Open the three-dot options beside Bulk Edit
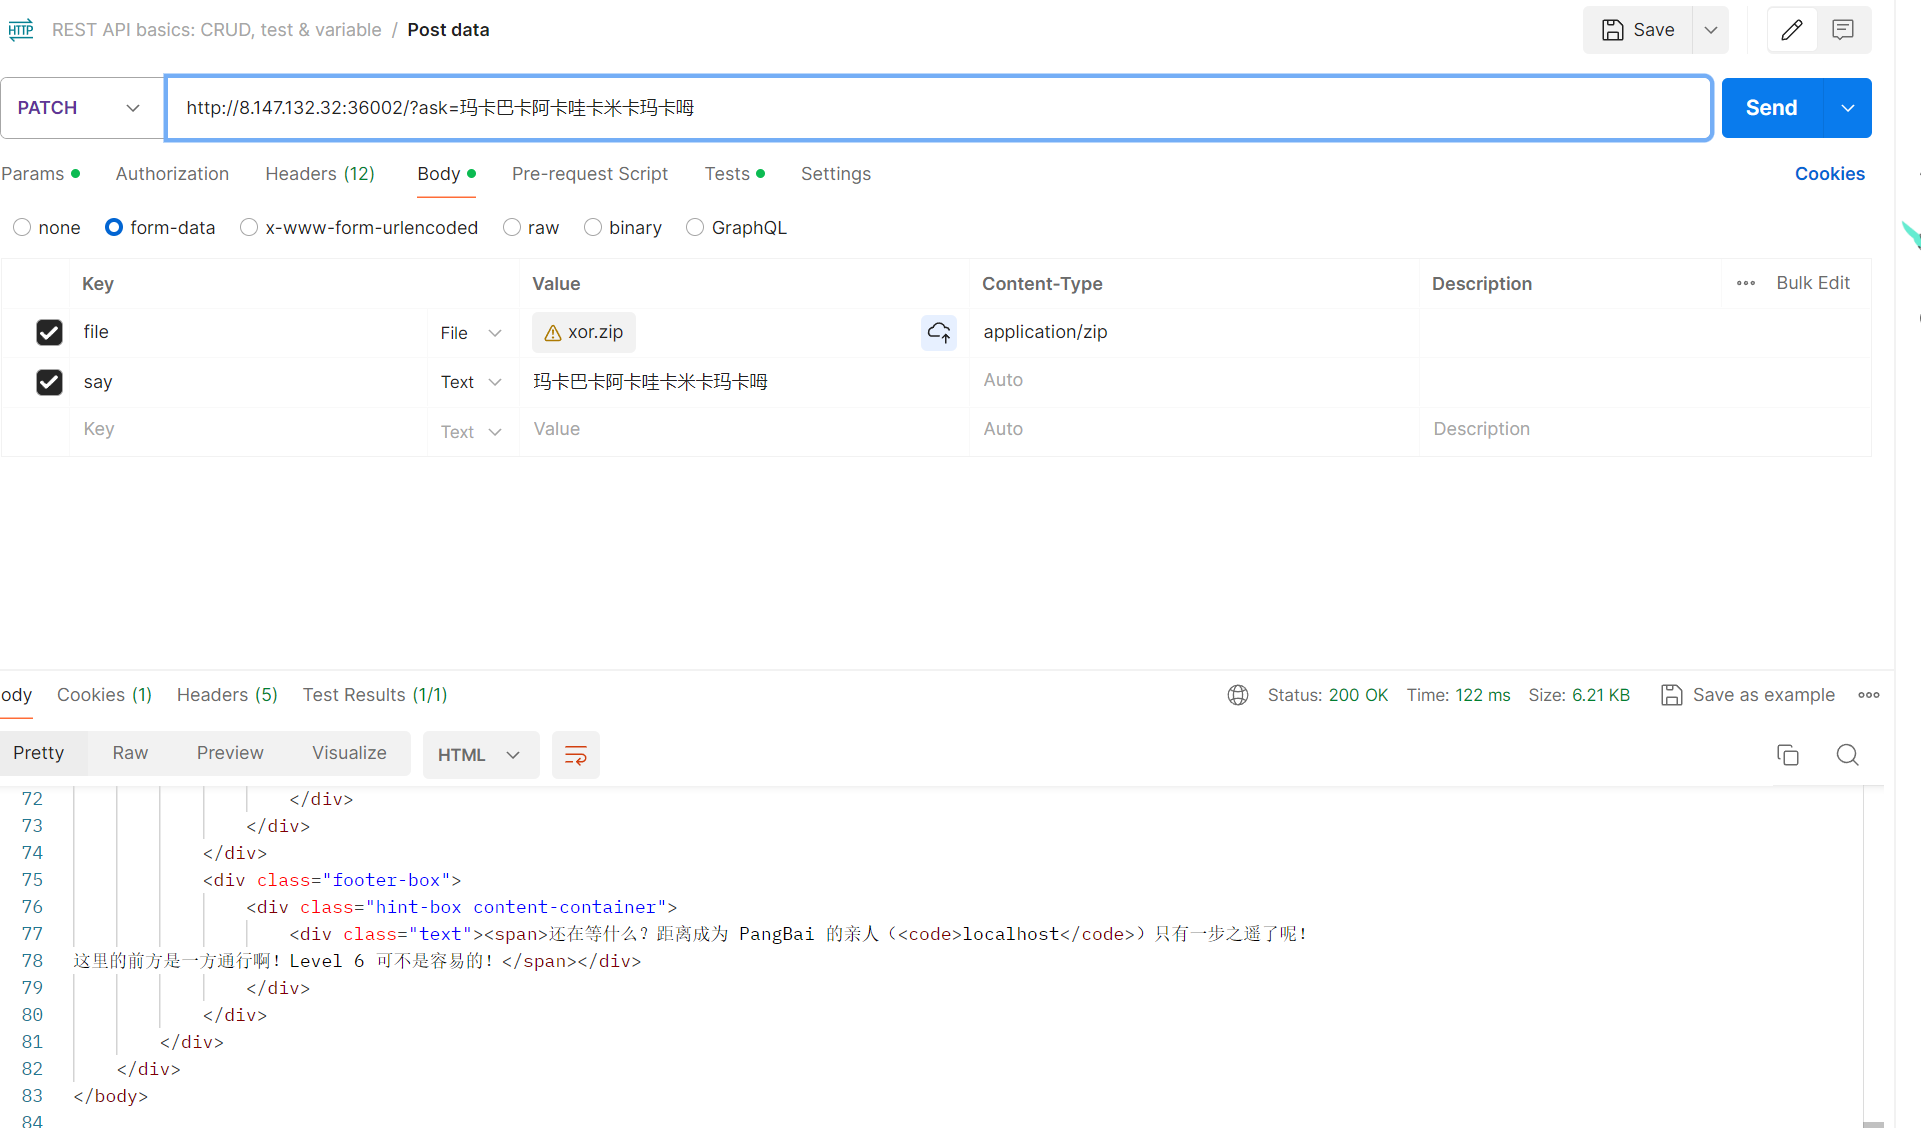 point(1746,283)
